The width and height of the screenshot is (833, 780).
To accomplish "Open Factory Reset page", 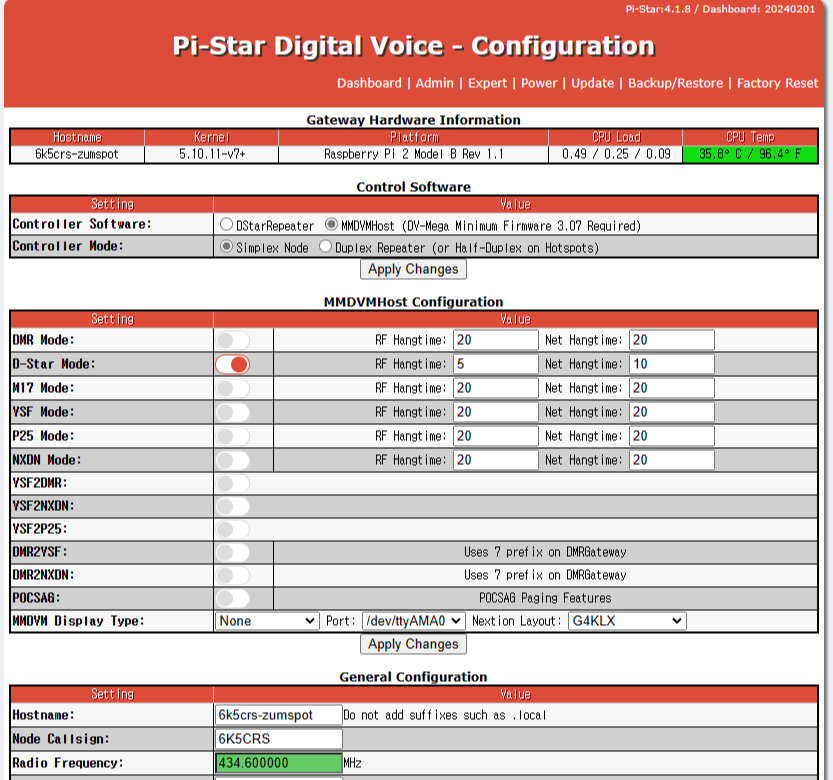I will (x=777, y=83).
